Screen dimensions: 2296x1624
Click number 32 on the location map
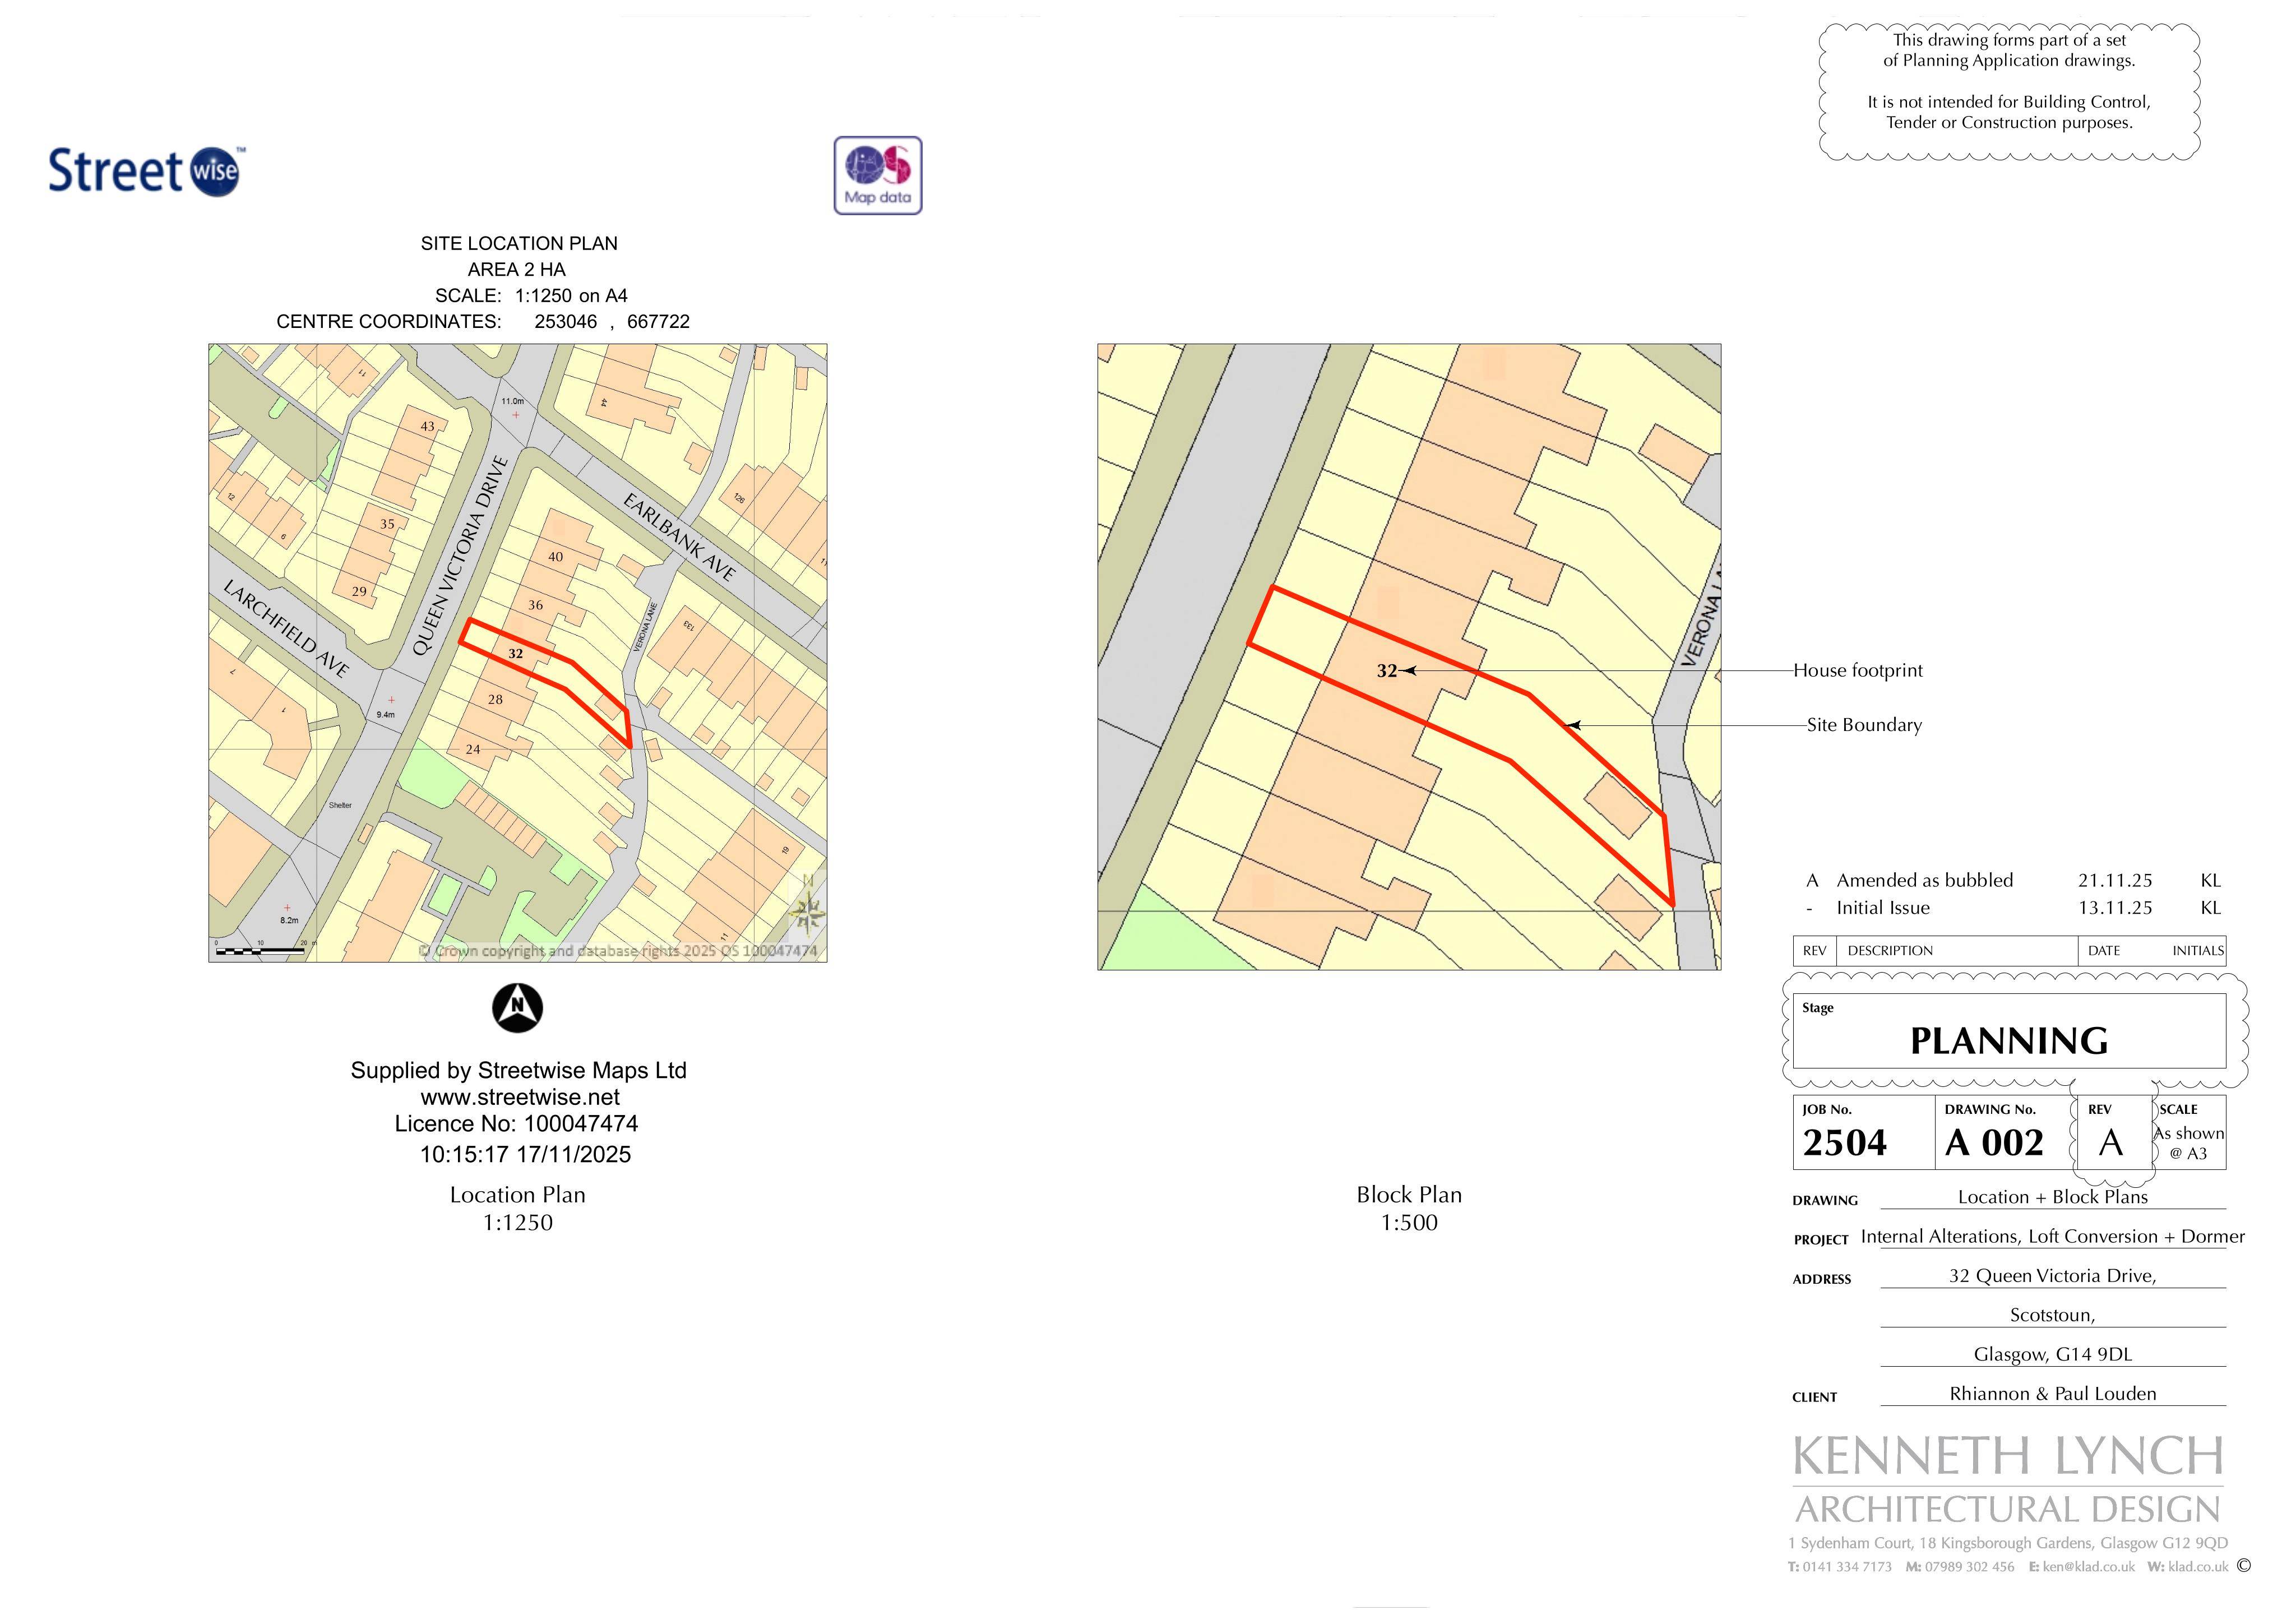click(x=515, y=654)
